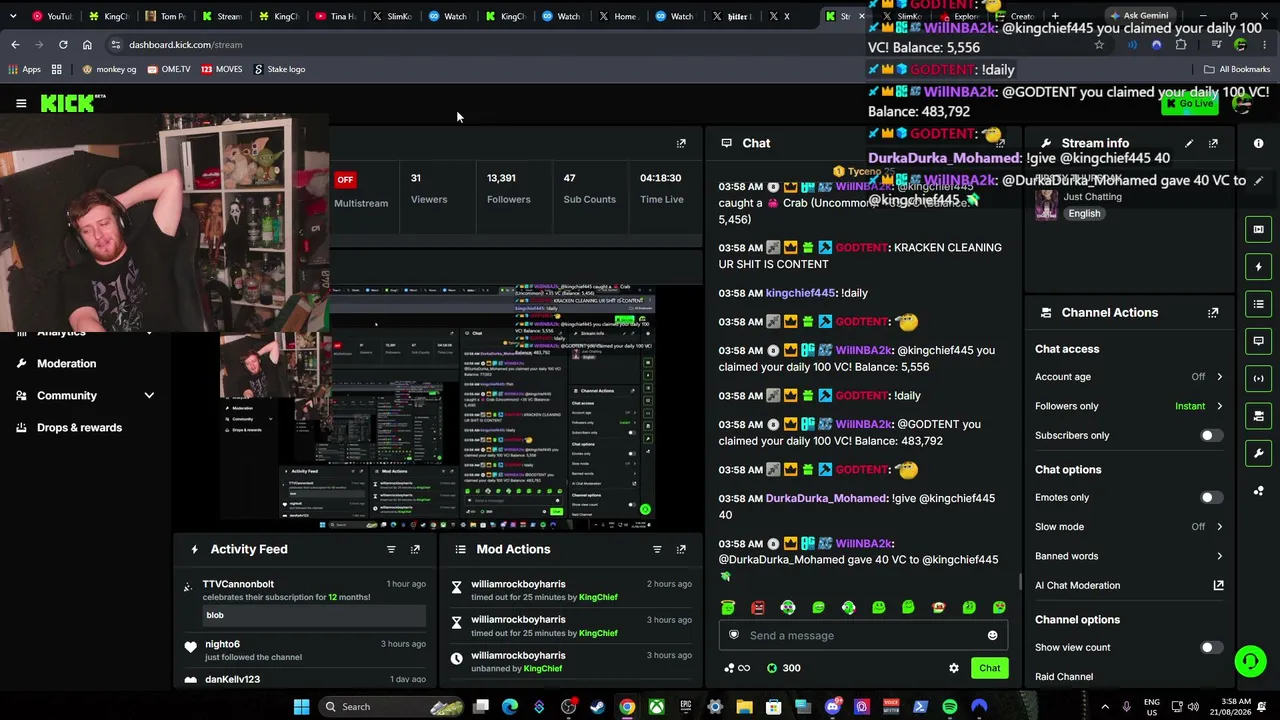Pop out the Chat panel
The height and width of the screenshot is (720, 1280).
(1000, 143)
